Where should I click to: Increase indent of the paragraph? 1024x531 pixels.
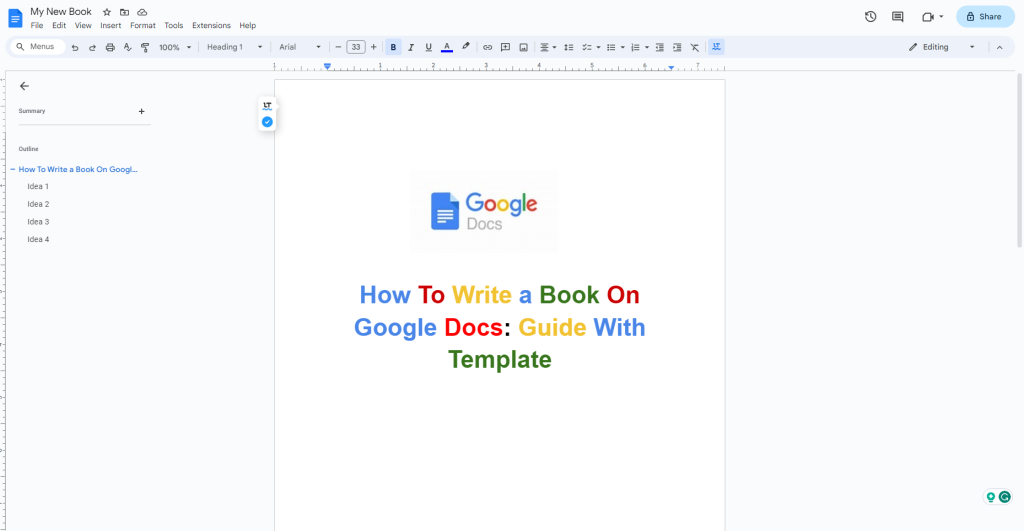point(677,47)
